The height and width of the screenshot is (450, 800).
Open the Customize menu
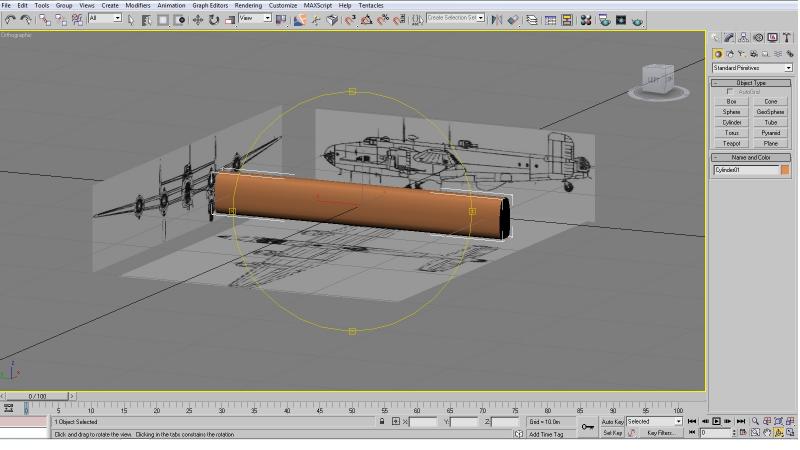283,6
